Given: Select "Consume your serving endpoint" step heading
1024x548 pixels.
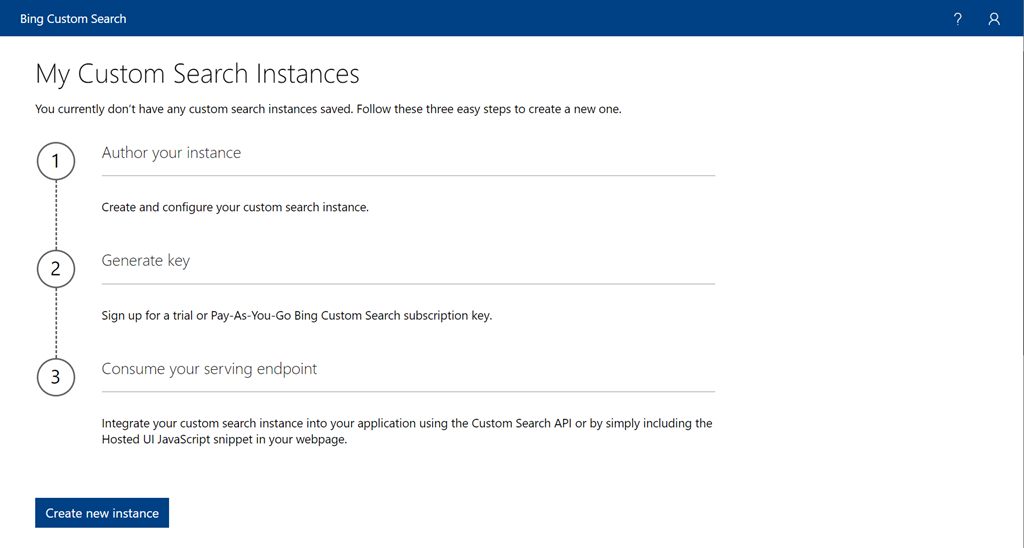Looking at the screenshot, I should coord(209,369).
